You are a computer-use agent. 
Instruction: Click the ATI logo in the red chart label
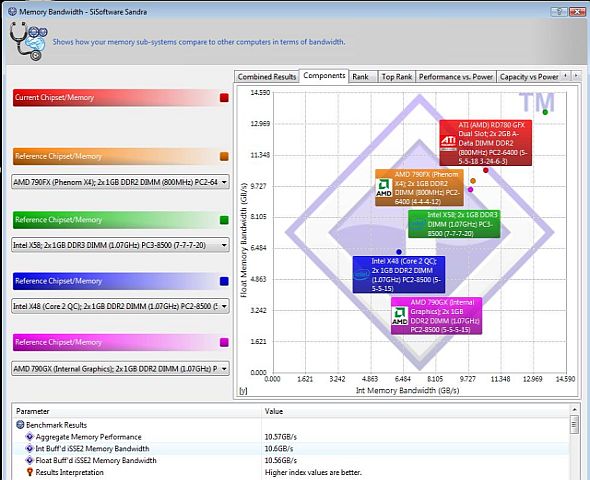(448, 143)
